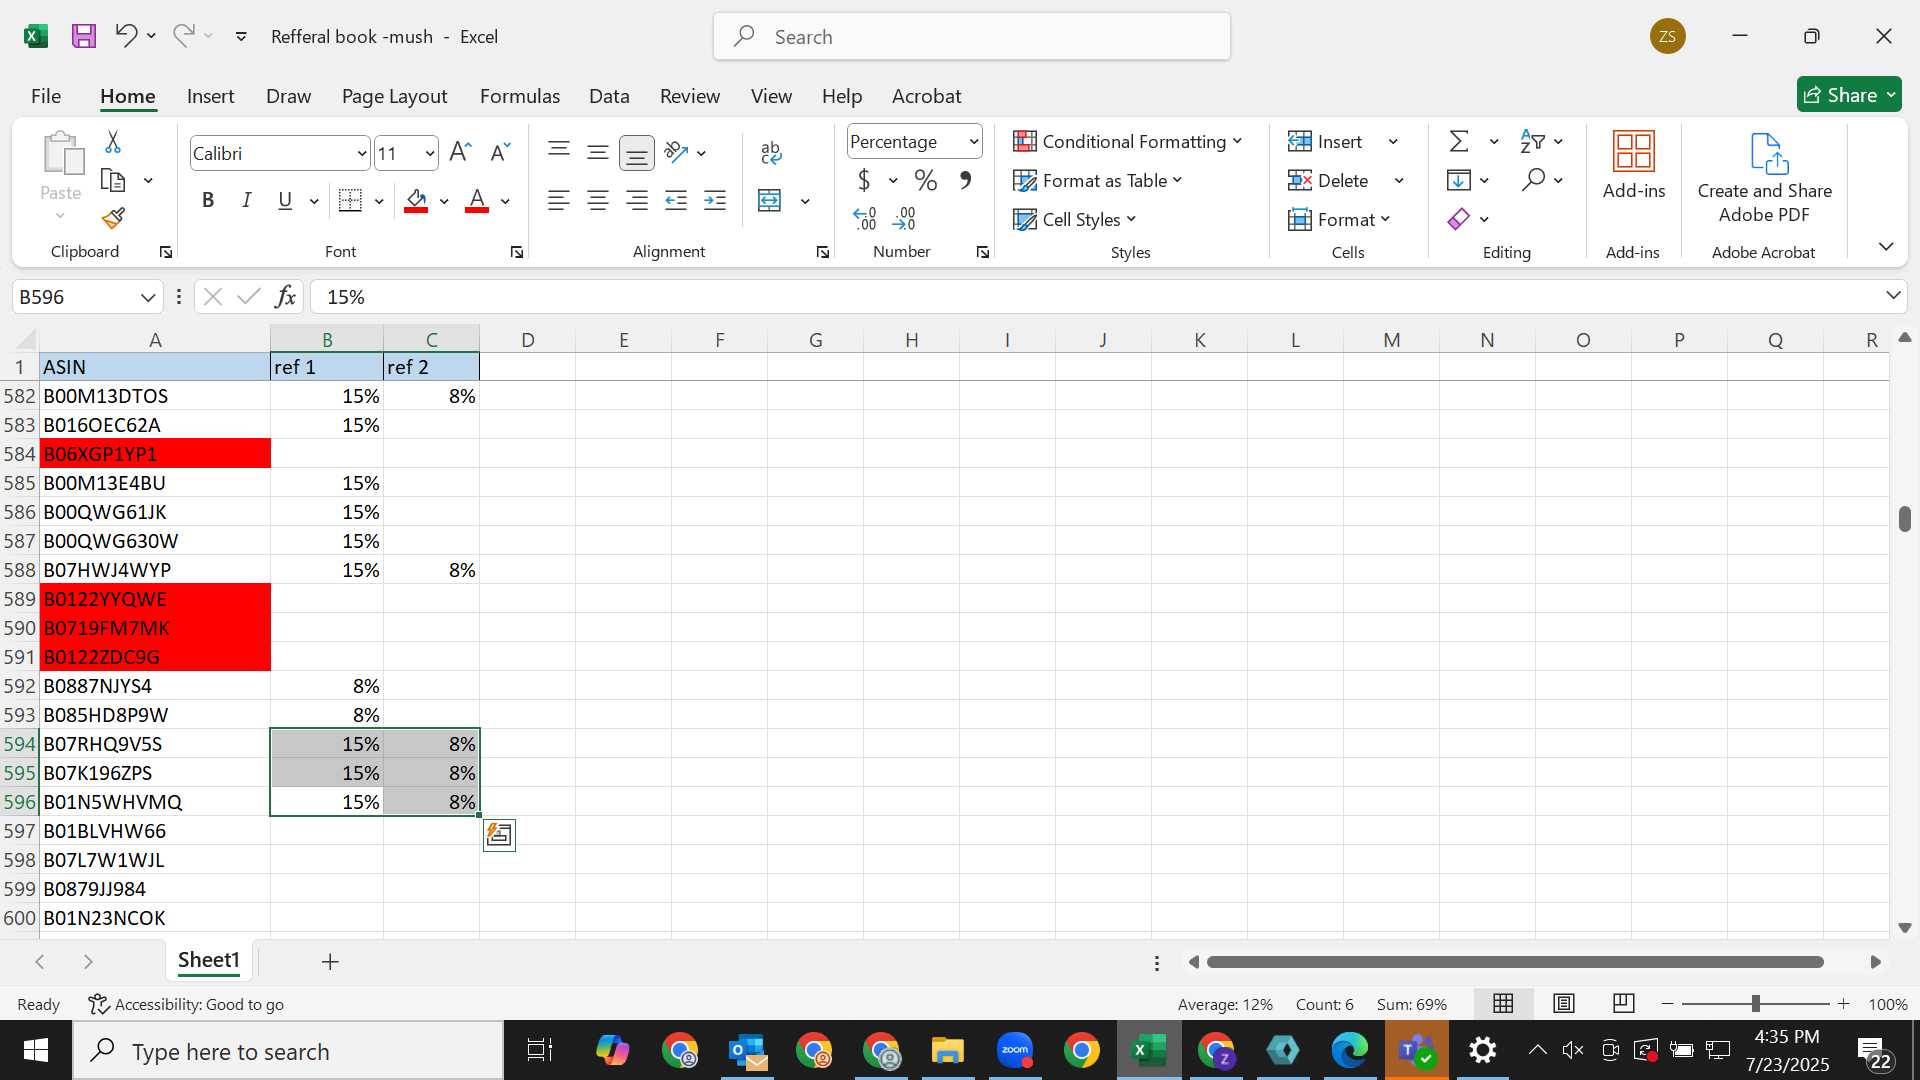
Task: Click the horizontal scrollbar
Action: click(x=1515, y=962)
